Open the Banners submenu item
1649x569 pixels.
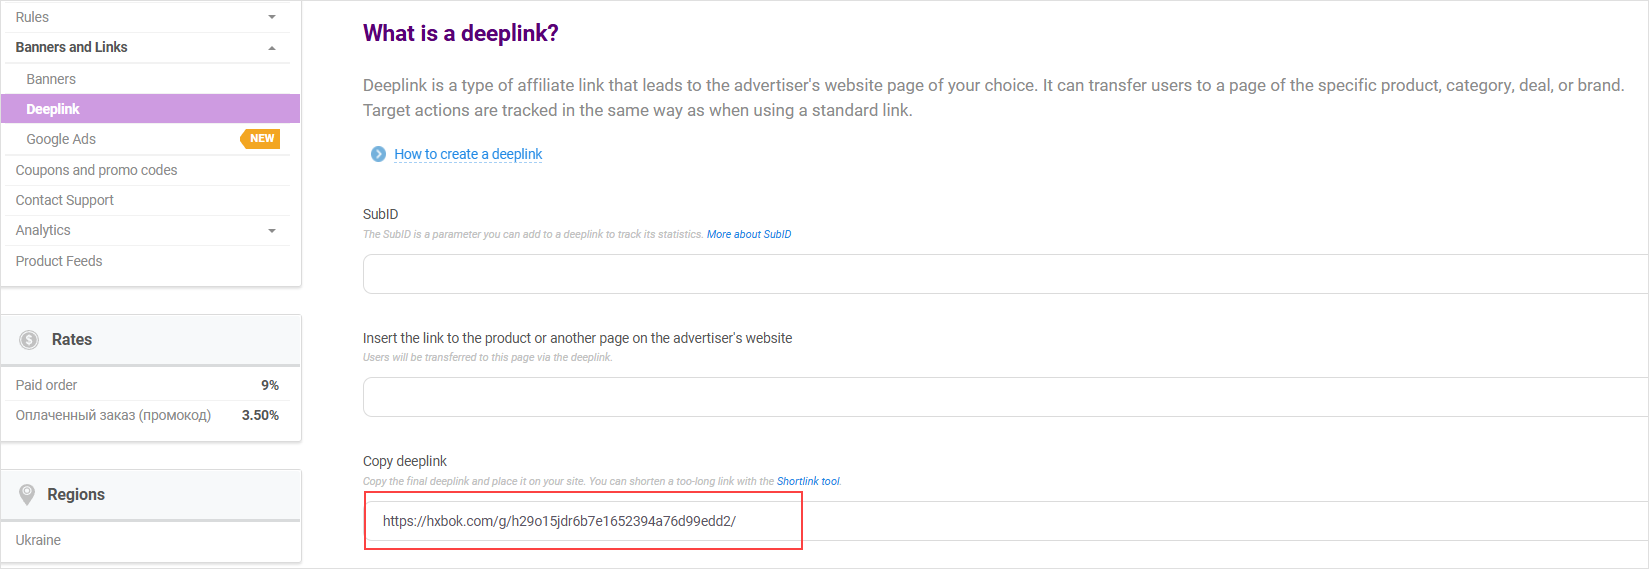[x=51, y=79]
